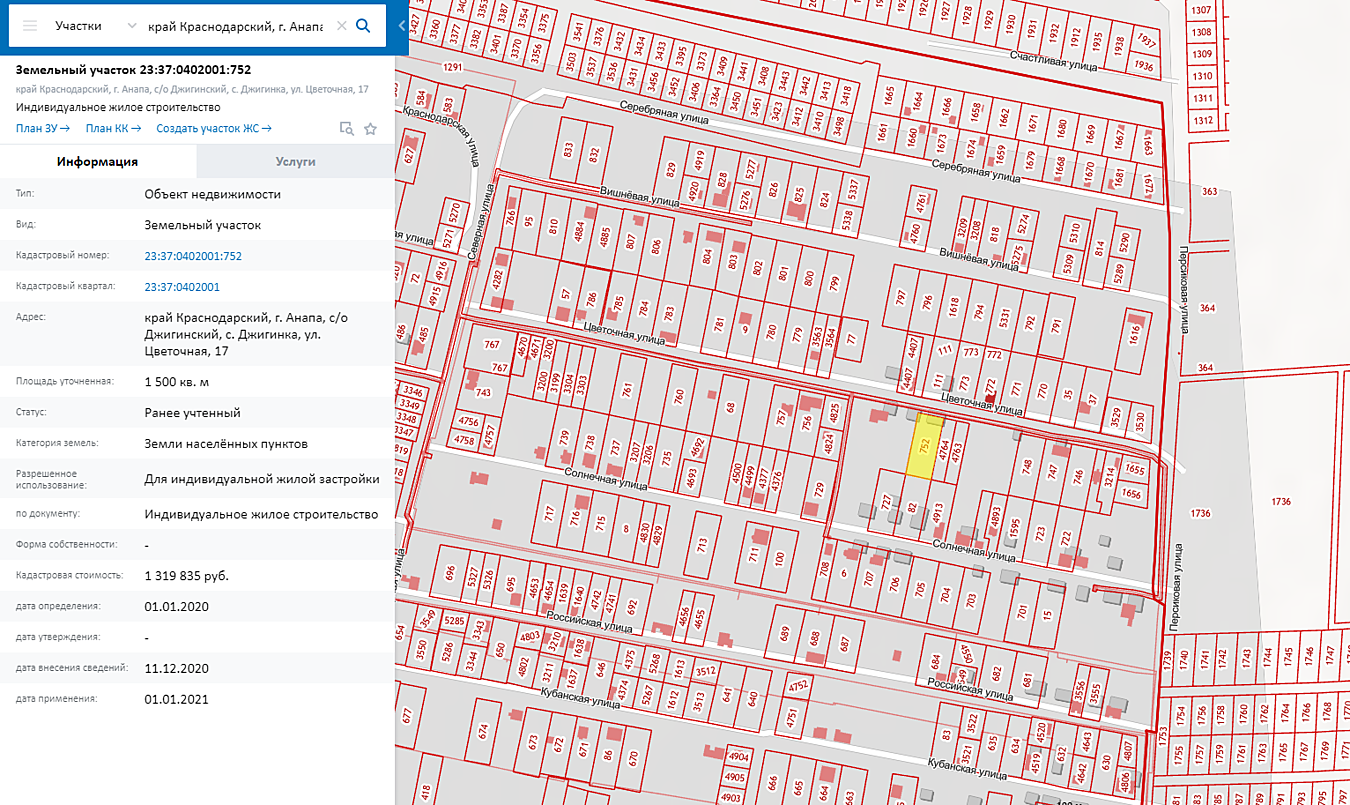Click the Счастливая улица street label
Image resolution: width=1350 pixels, height=805 pixels.
[x=1053, y=61]
